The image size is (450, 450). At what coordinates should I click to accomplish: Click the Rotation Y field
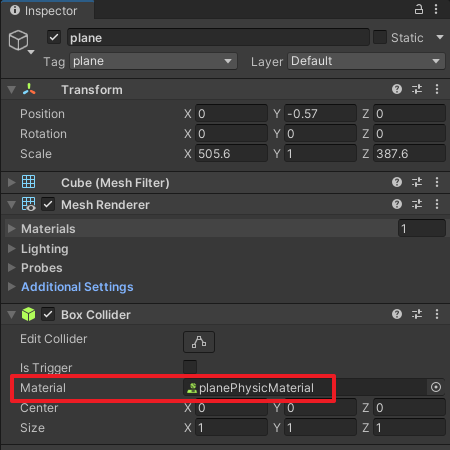pos(320,134)
